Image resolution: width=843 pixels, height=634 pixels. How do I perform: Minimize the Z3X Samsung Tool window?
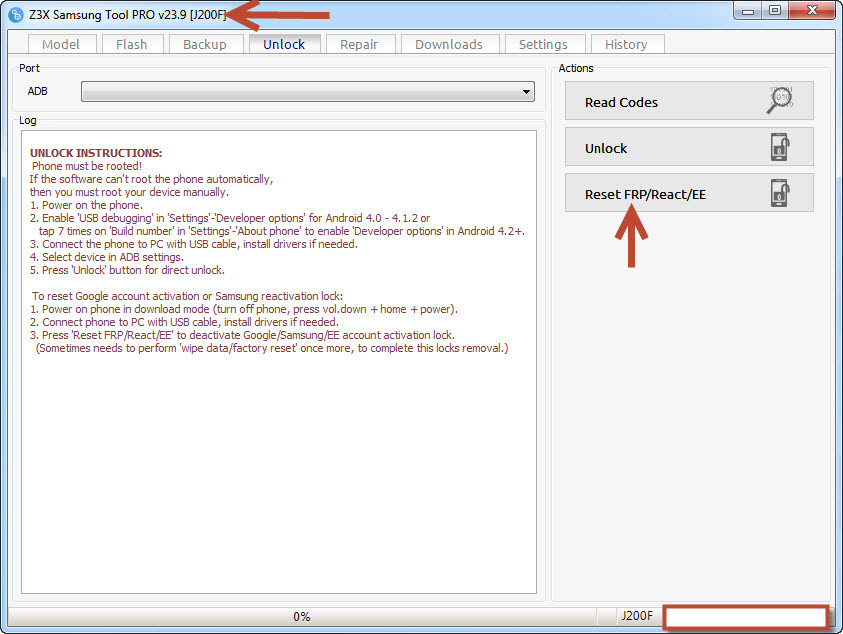[x=748, y=11]
